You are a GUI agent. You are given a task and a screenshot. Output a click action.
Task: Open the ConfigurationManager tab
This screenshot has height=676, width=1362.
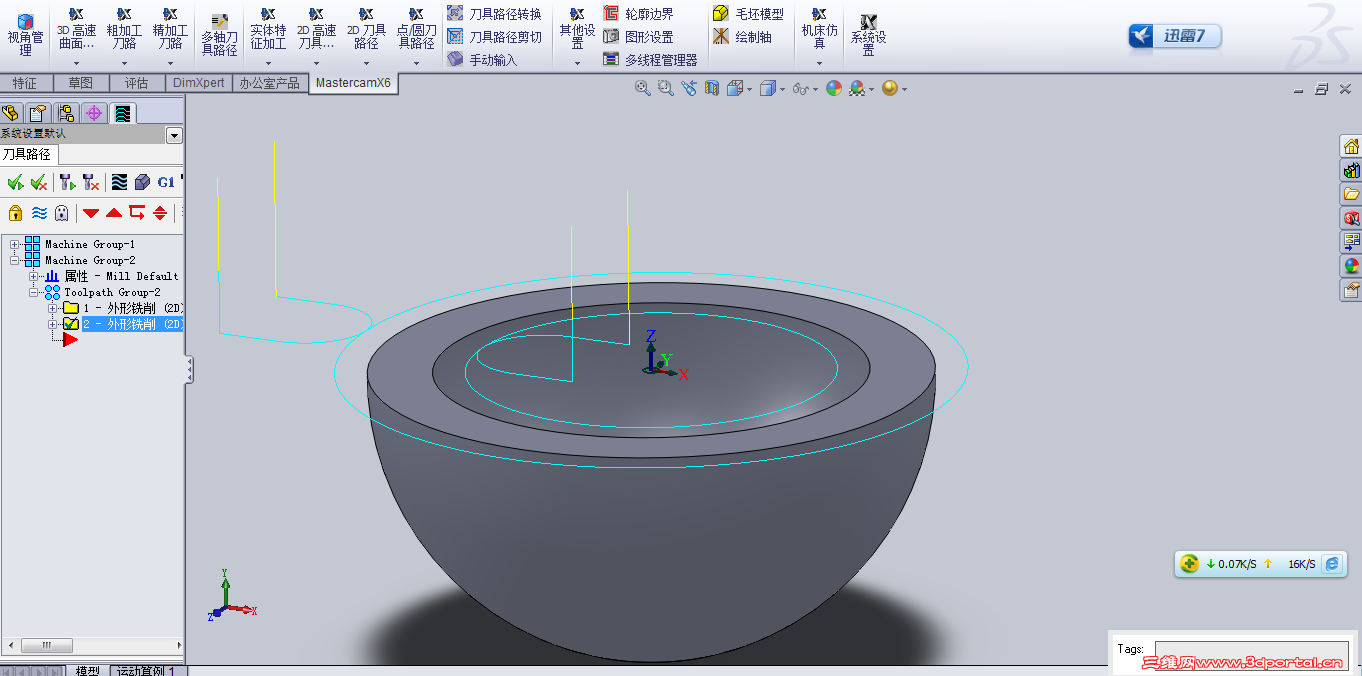click(x=66, y=113)
